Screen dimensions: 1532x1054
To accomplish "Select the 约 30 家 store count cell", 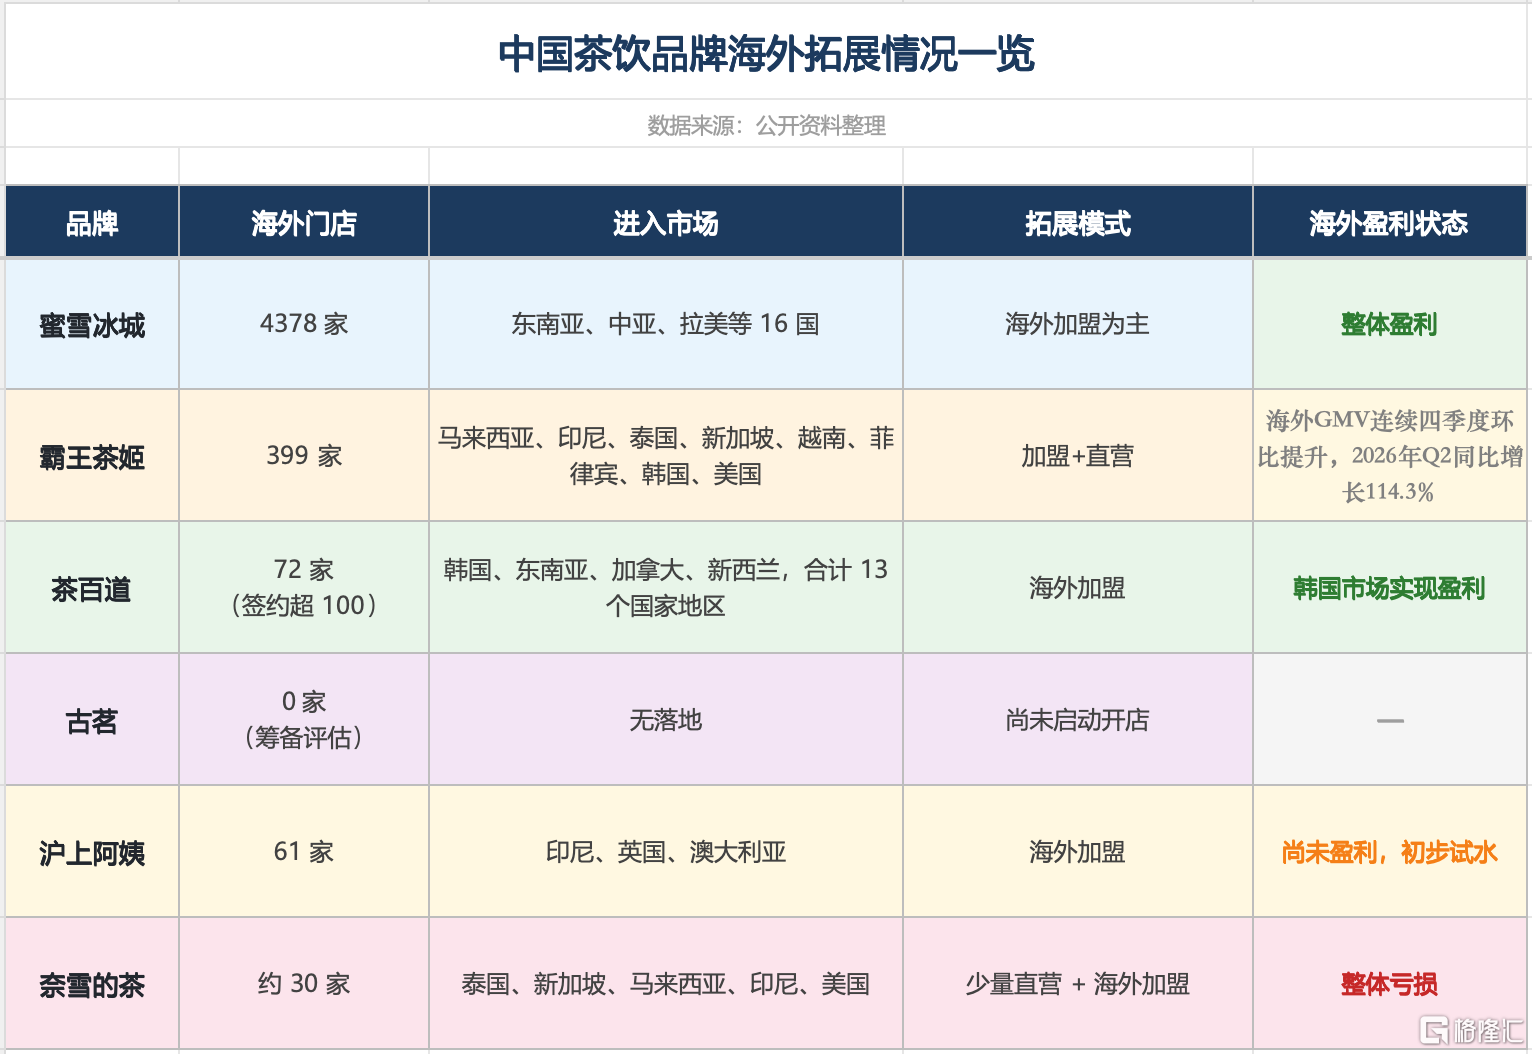I will pyautogui.click(x=304, y=984).
